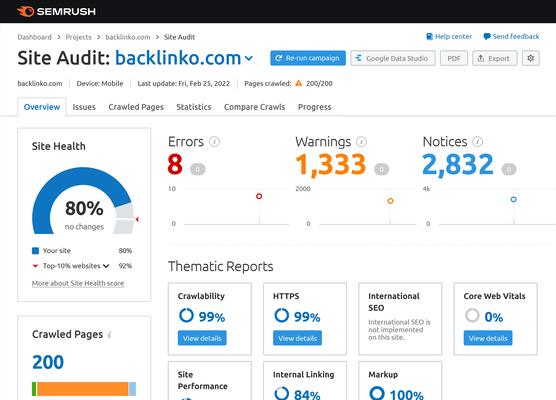Click the Errors count 8
Image resolution: width=556 pixels, height=400 pixels.
point(175,164)
